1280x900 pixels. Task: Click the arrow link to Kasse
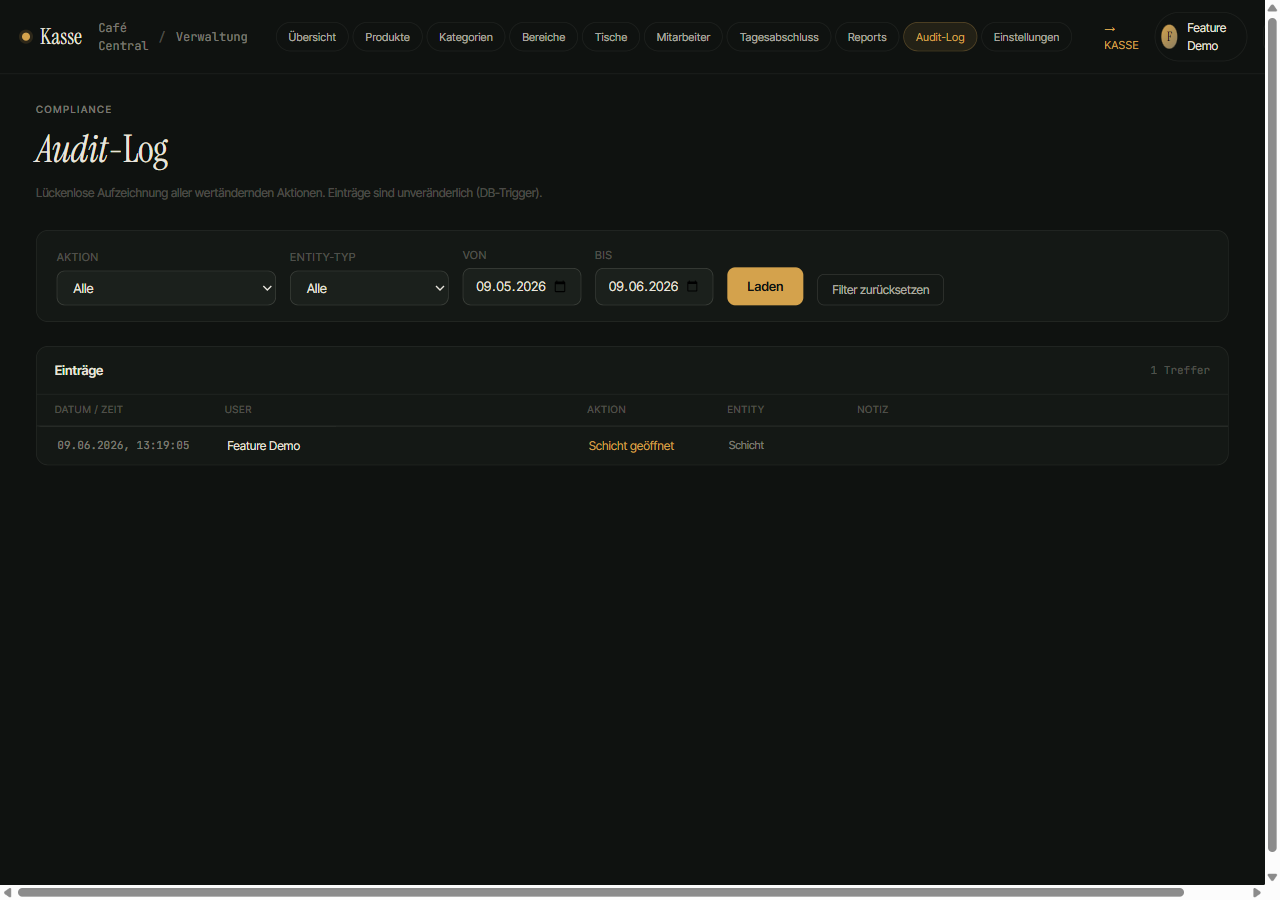[1121, 37]
